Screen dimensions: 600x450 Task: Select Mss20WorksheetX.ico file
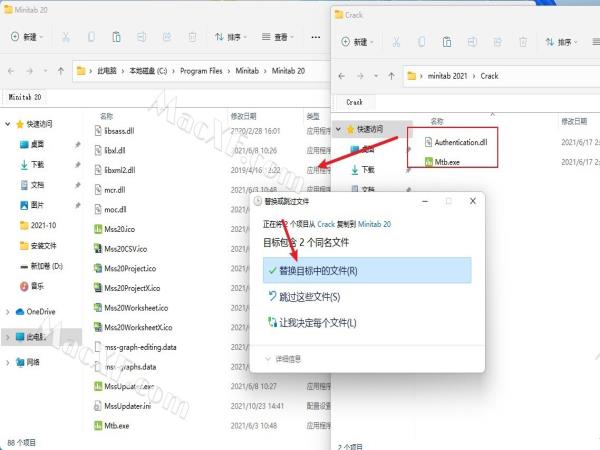point(138,328)
